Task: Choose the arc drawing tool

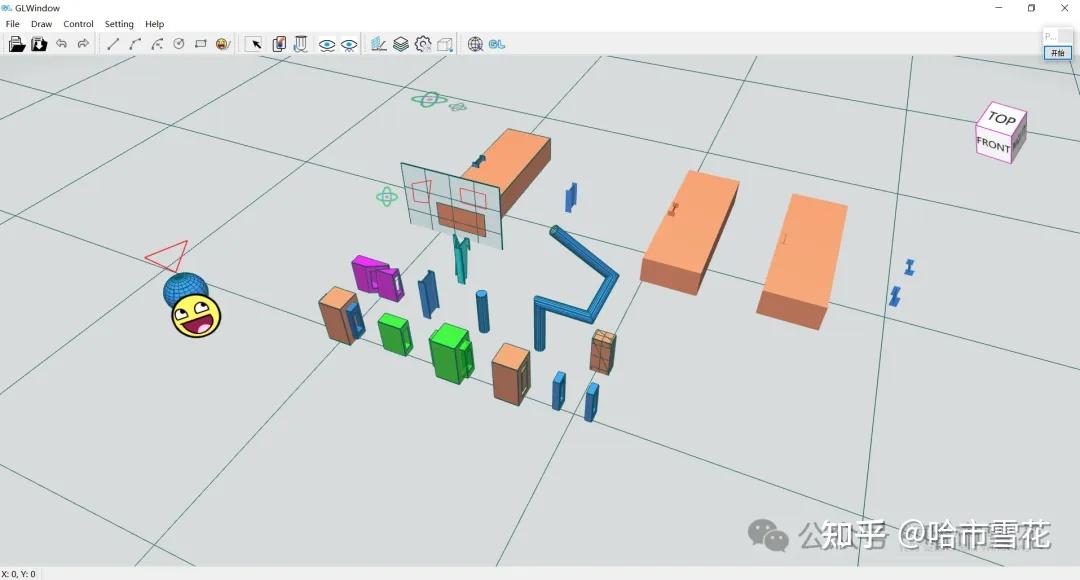Action: [x=134, y=43]
